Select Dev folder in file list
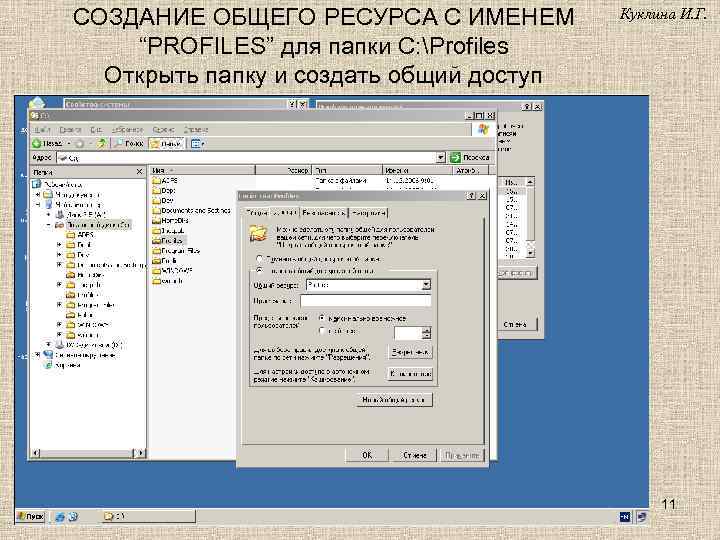720x540 pixels. pos(163,200)
